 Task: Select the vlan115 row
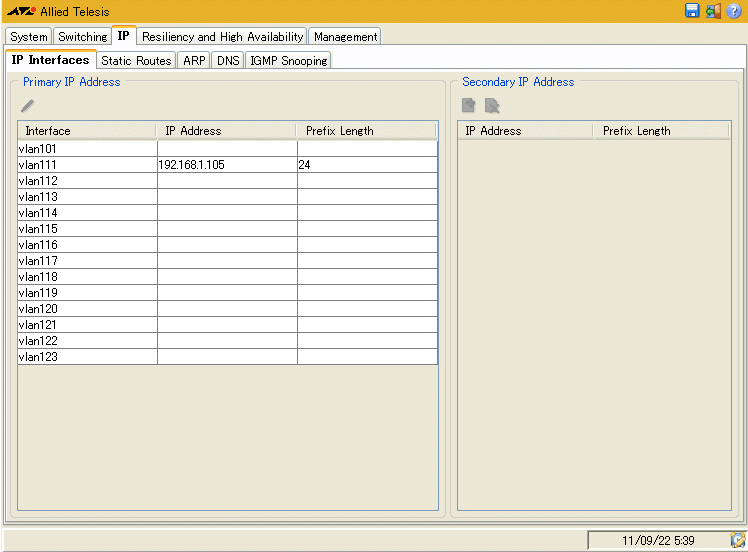(228, 229)
